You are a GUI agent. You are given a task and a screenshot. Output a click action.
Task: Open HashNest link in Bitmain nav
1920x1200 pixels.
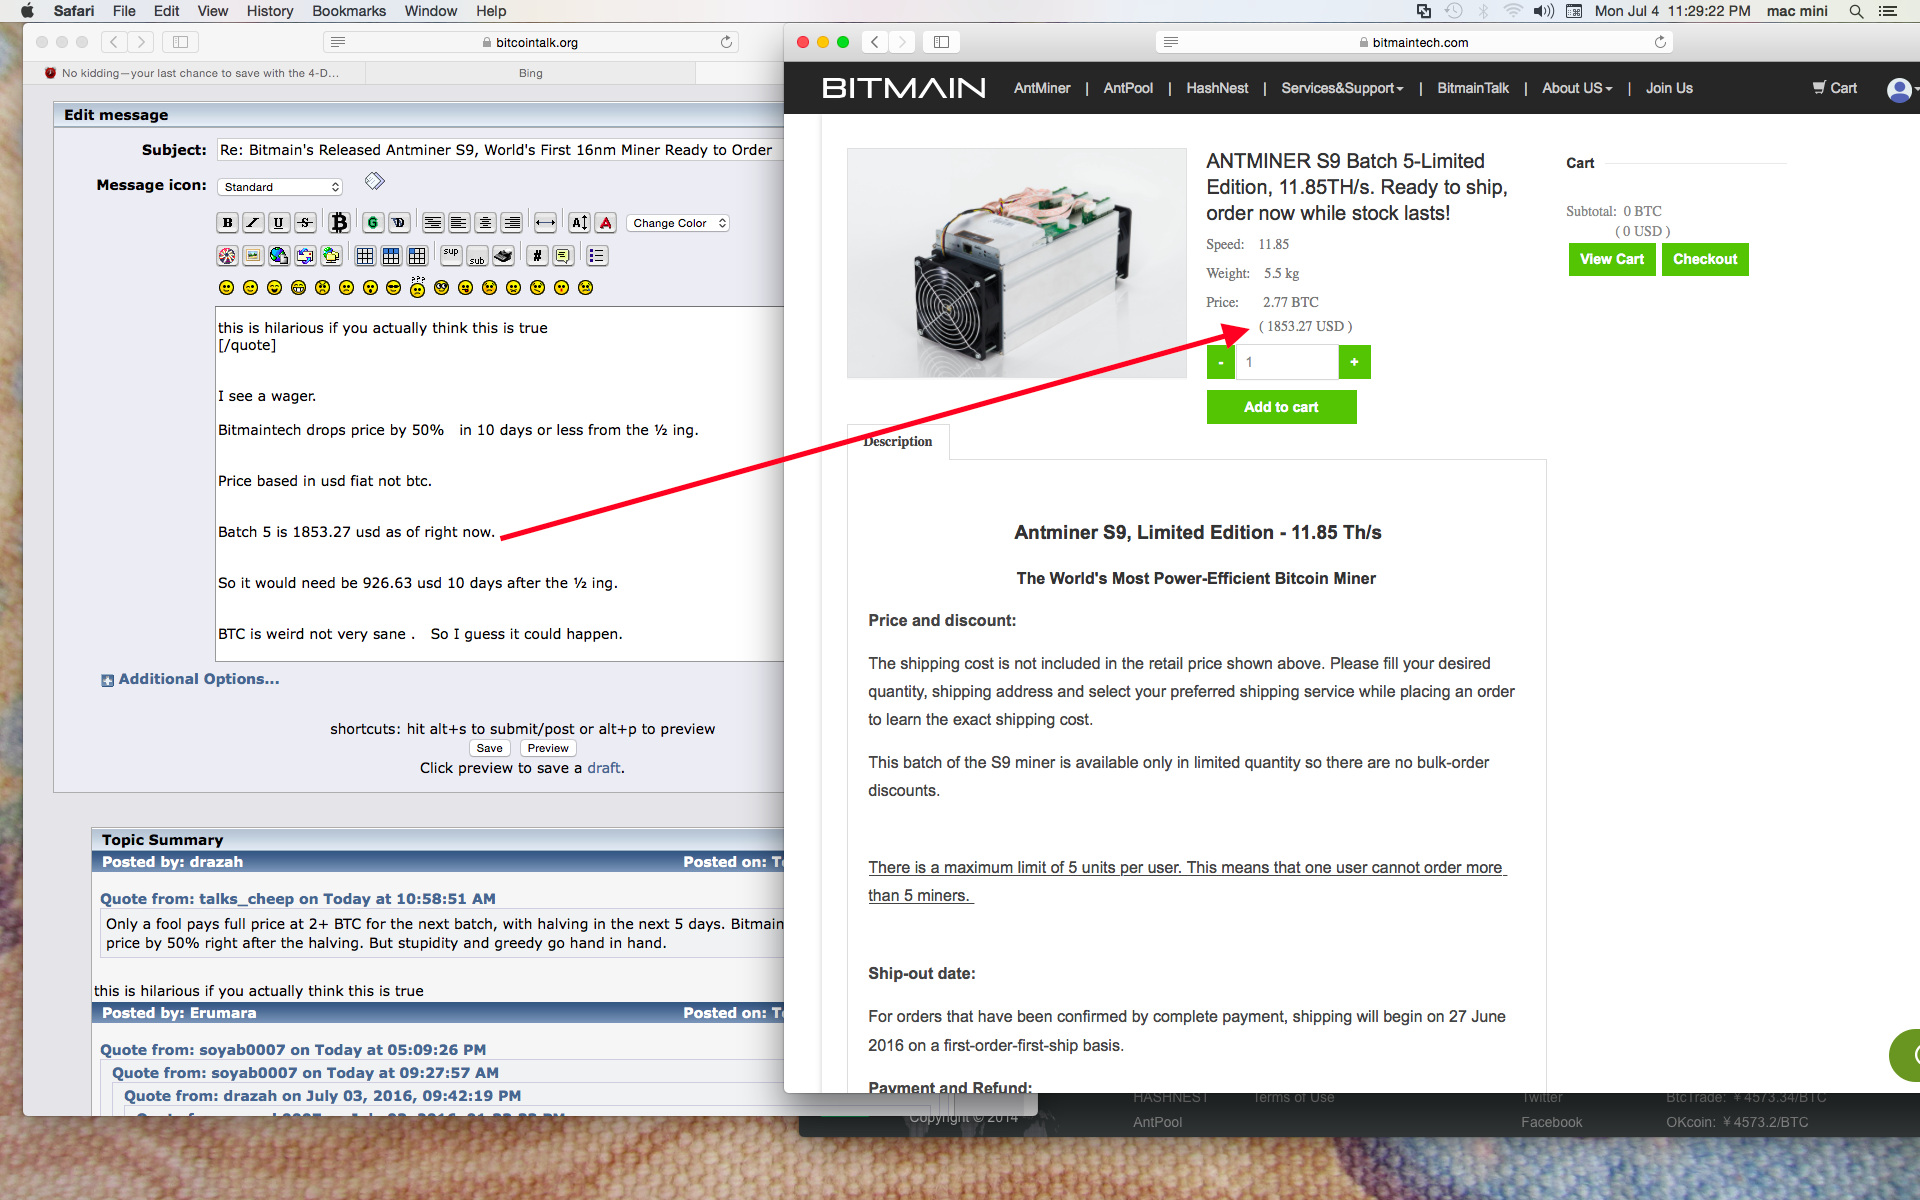coord(1217,88)
